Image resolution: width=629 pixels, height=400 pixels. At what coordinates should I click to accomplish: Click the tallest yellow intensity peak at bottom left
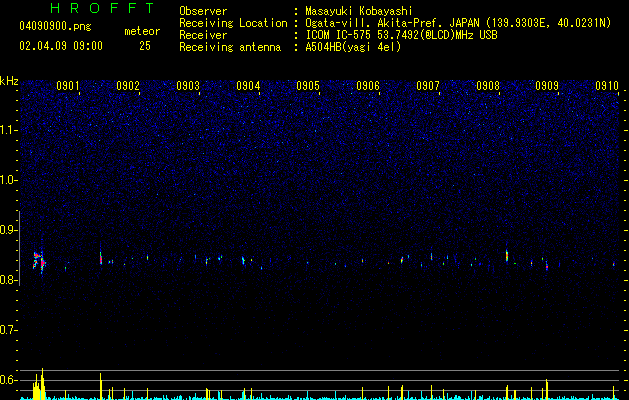click(x=42, y=384)
